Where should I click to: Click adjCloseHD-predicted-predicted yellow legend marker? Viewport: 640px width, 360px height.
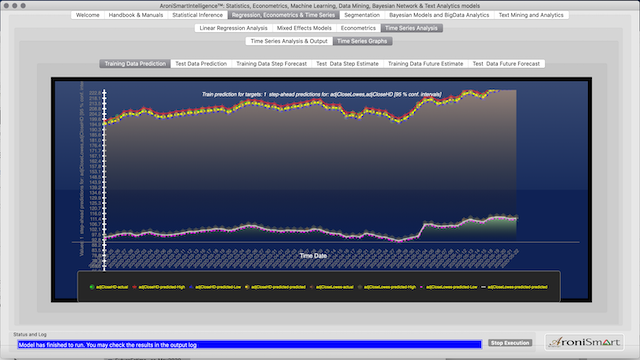(247, 287)
